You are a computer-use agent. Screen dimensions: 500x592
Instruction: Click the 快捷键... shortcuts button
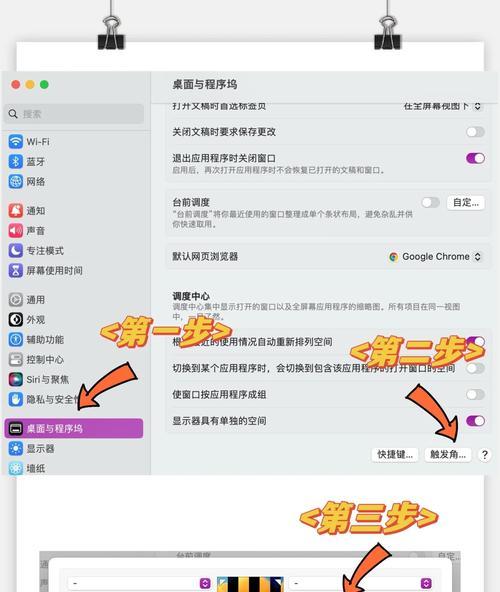395,454
